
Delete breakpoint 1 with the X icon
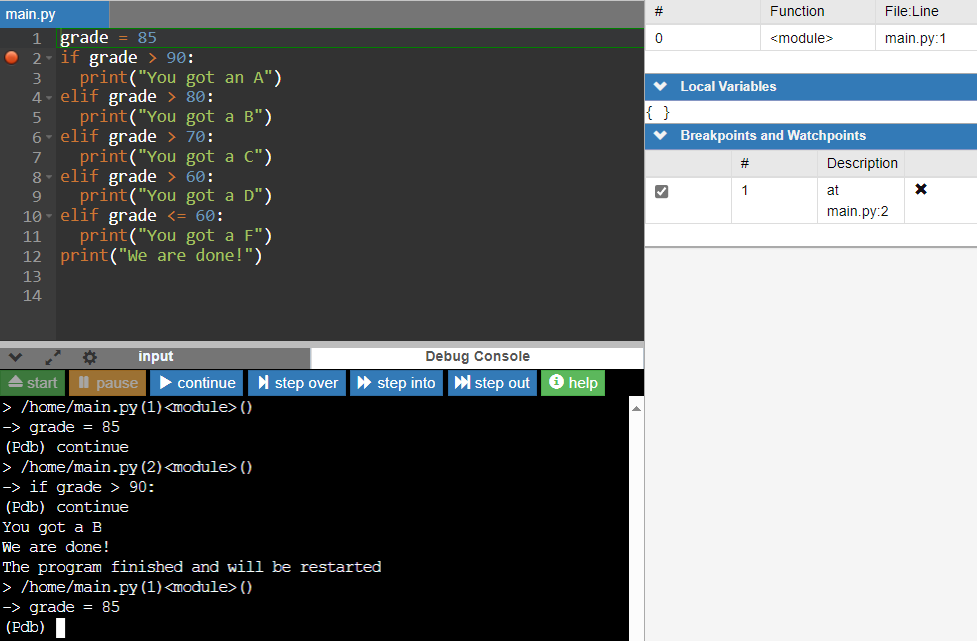[920, 189]
